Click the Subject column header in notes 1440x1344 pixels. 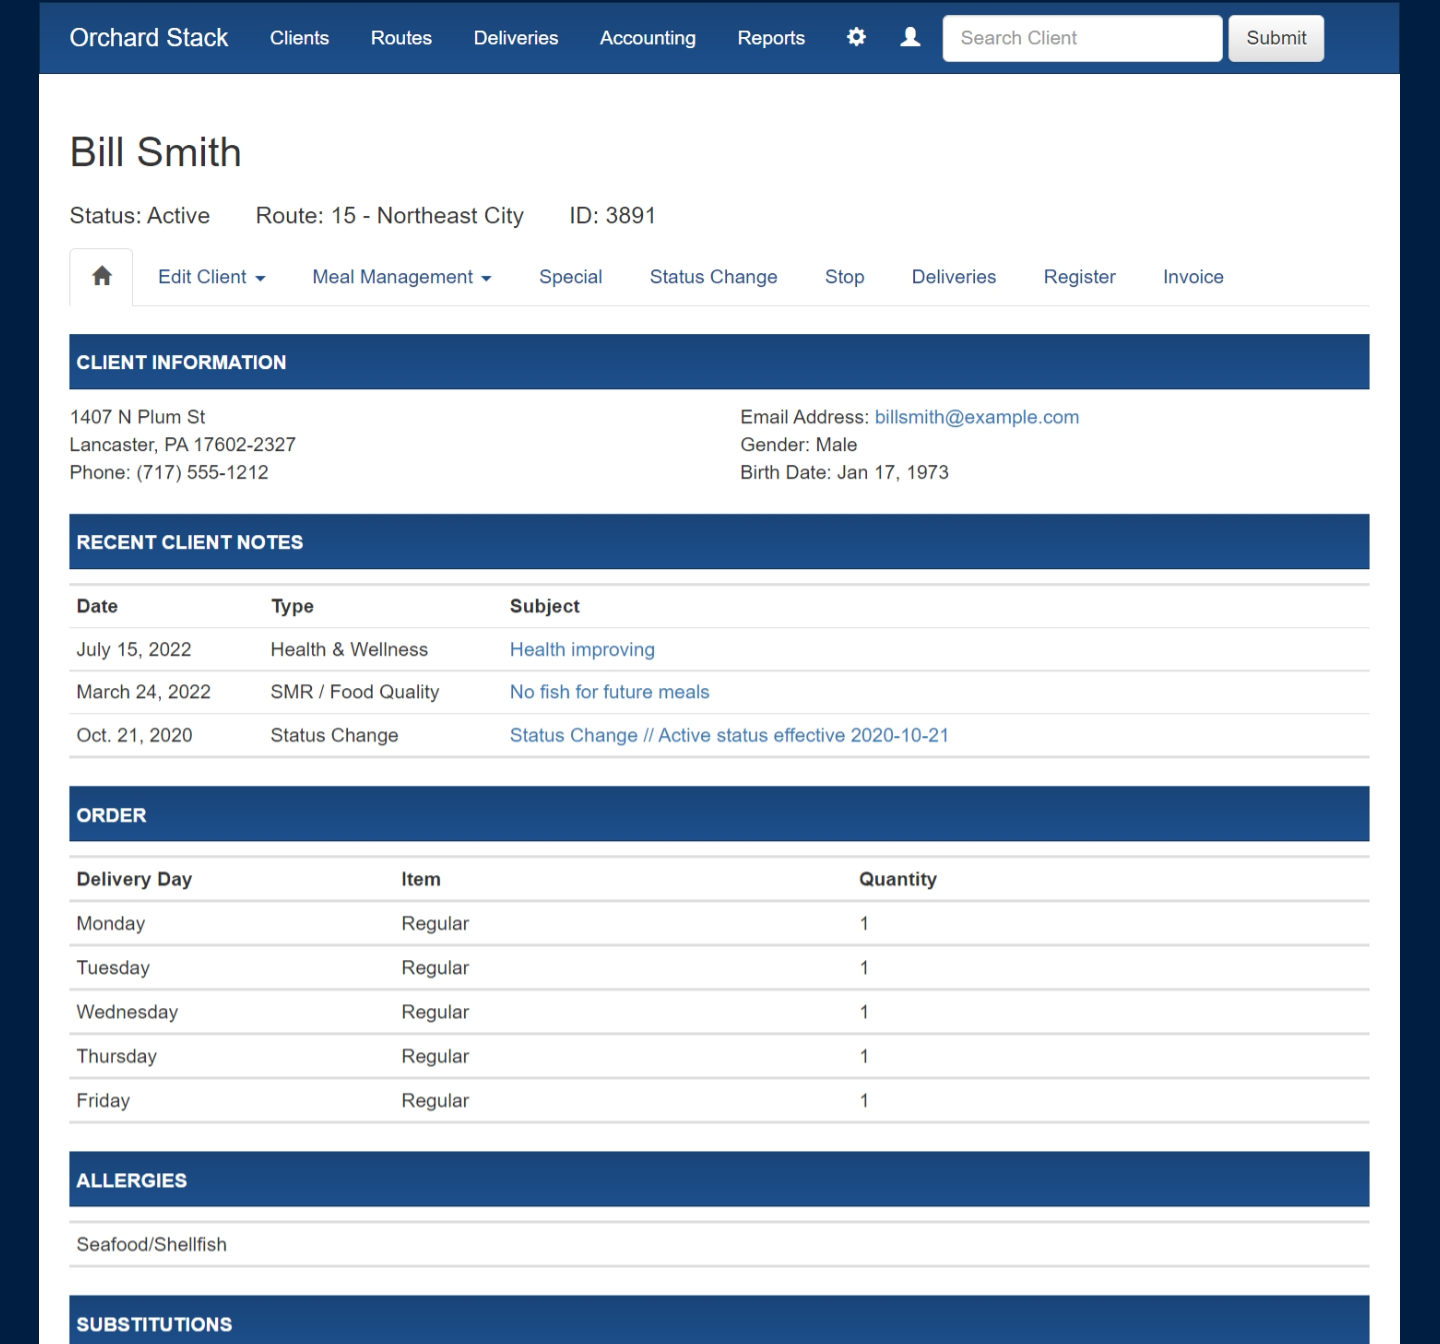tap(545, 606)
